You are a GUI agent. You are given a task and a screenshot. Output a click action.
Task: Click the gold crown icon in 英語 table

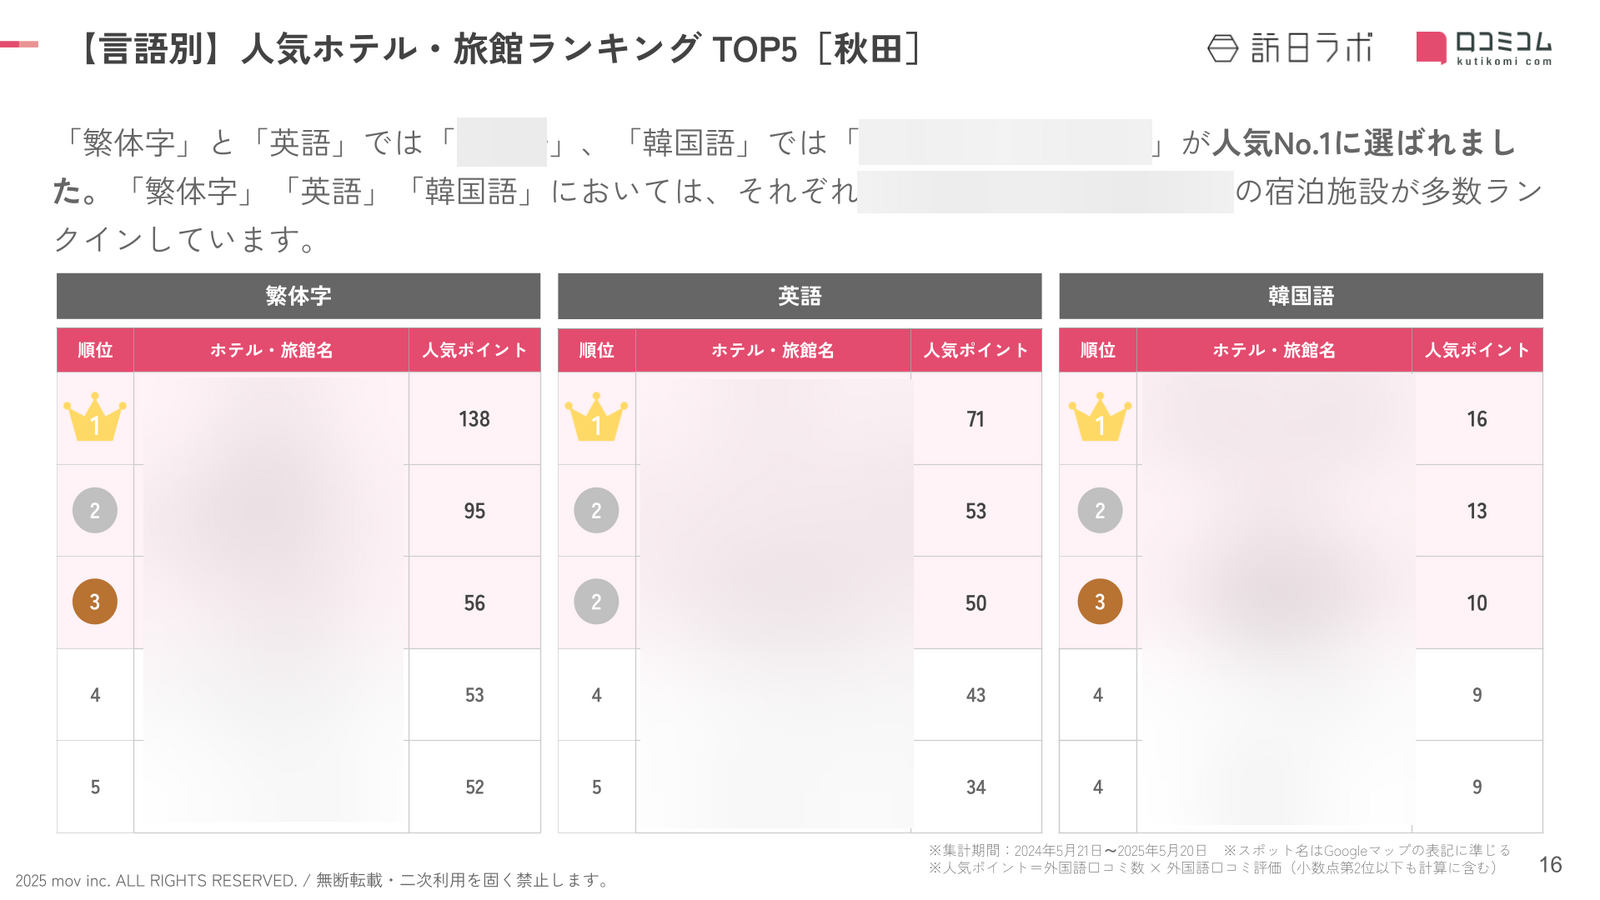(x=596, y=417)
